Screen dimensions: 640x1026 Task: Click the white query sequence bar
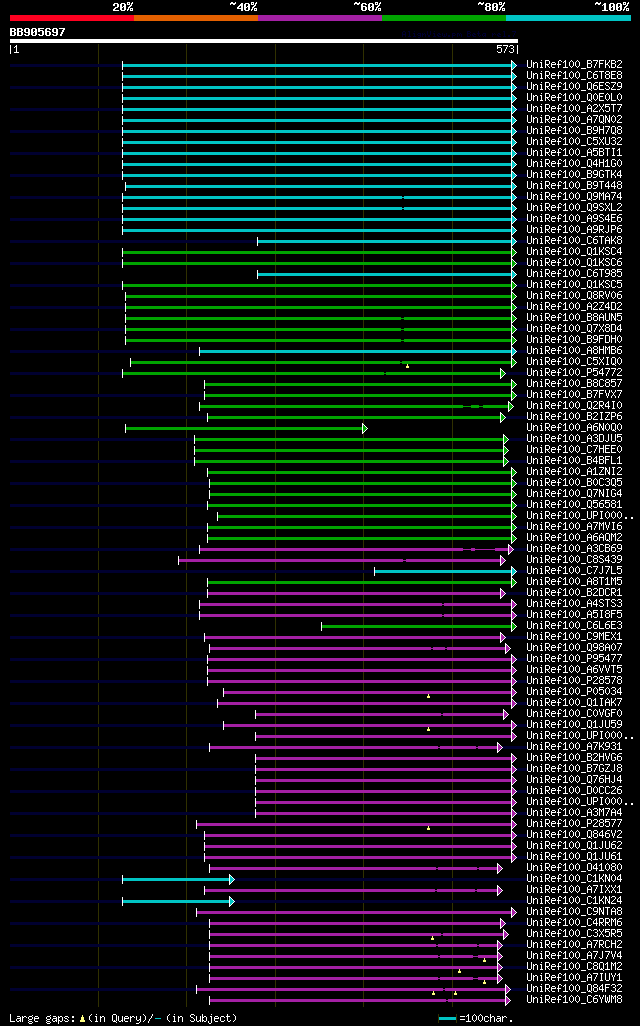[264, 41]
